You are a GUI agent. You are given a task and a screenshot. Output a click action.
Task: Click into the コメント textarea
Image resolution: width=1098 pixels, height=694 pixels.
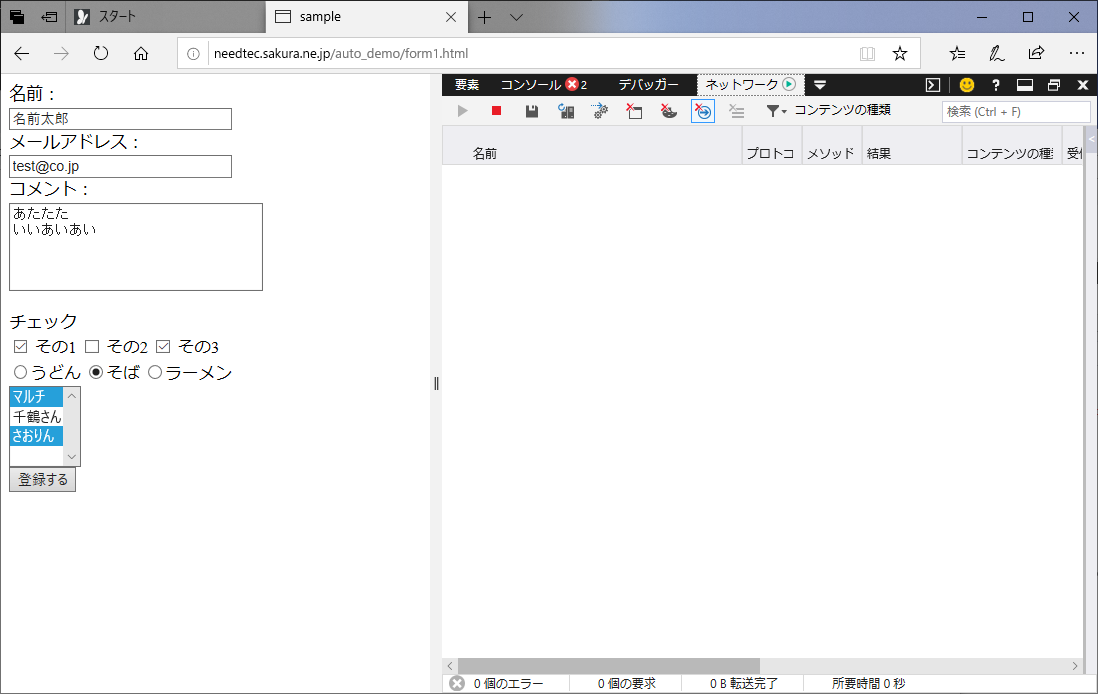[136, 247]
